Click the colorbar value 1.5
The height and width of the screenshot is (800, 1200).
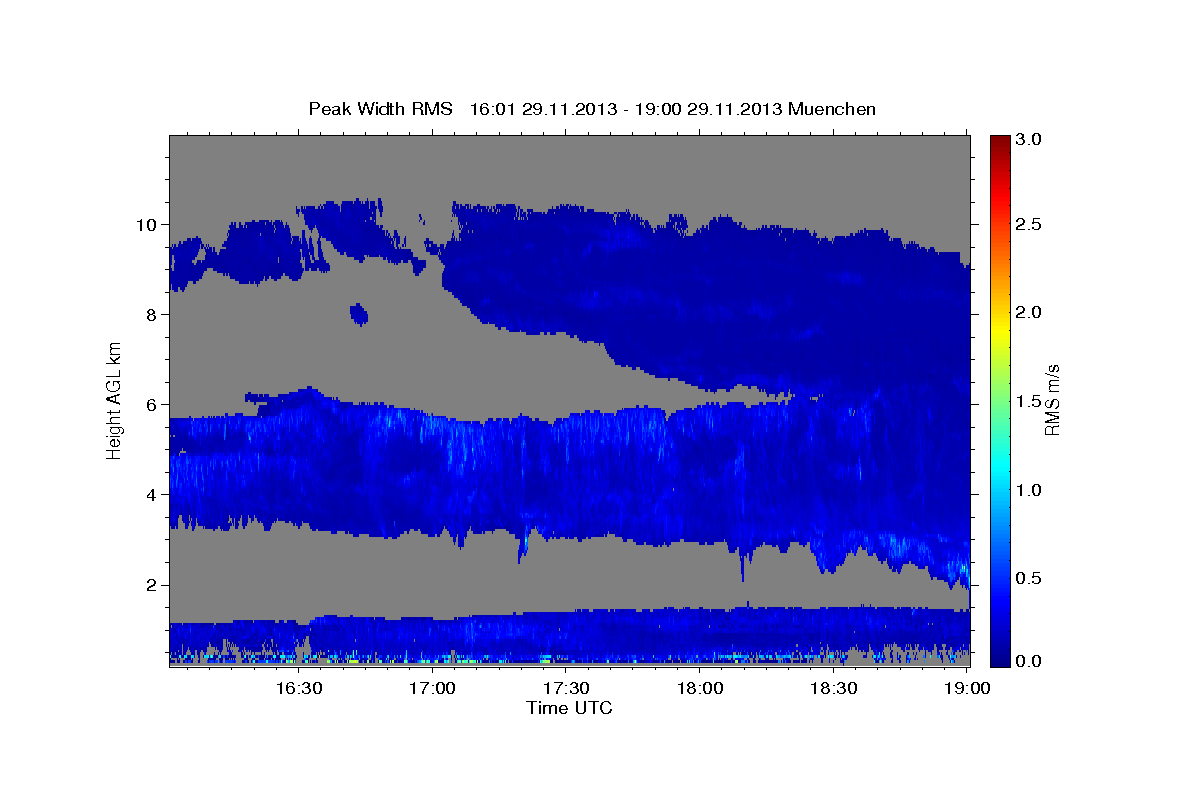click(1030, 401)
